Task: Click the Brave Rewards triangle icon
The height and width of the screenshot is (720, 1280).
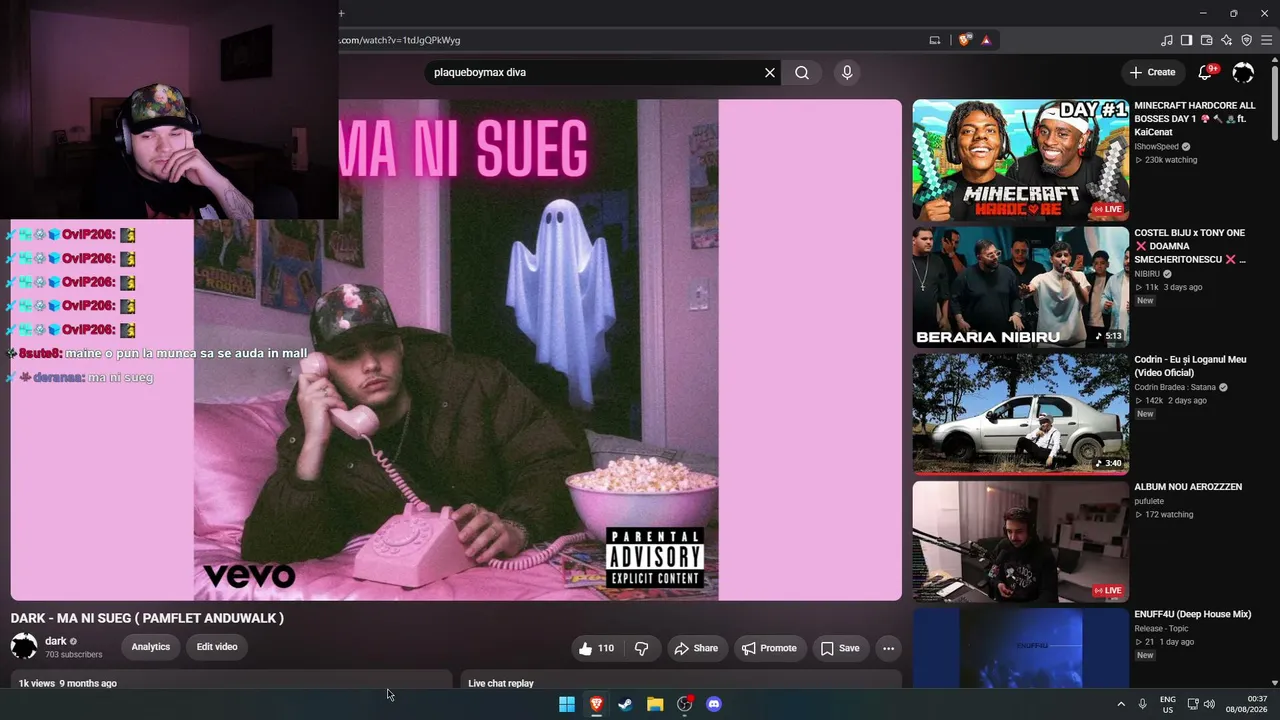Action: click(986, 40)
